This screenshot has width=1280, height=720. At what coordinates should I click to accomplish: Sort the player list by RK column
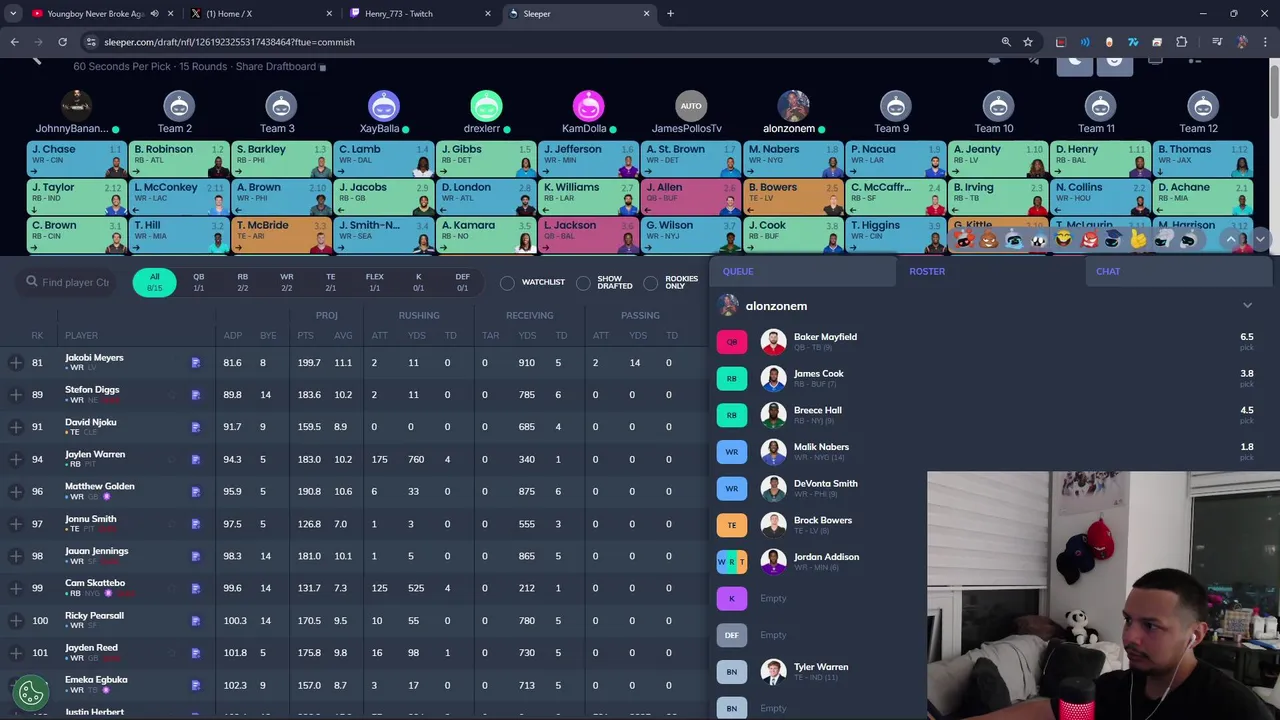coord(37,336)
